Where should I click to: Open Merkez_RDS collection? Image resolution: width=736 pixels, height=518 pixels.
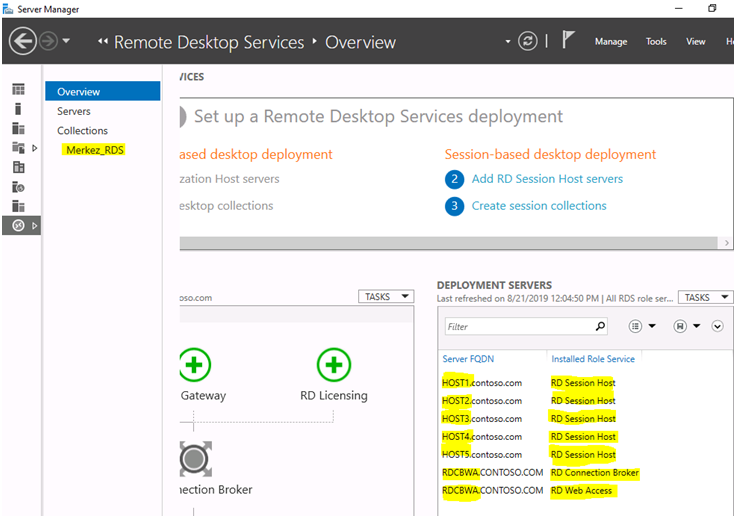95,150
